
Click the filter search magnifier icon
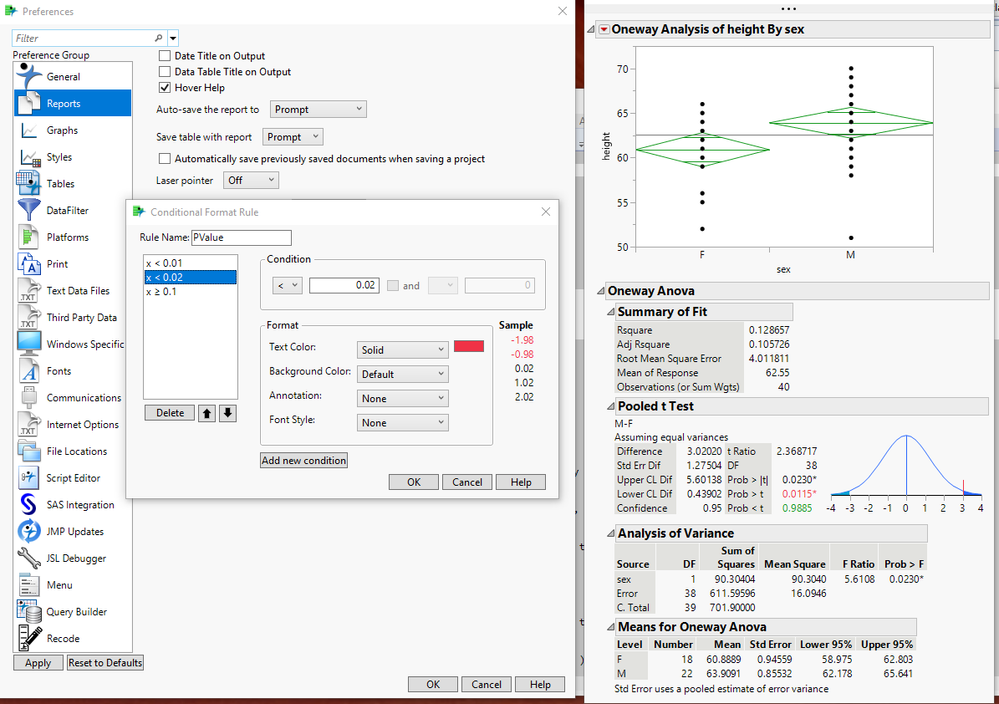coord(159,38)
